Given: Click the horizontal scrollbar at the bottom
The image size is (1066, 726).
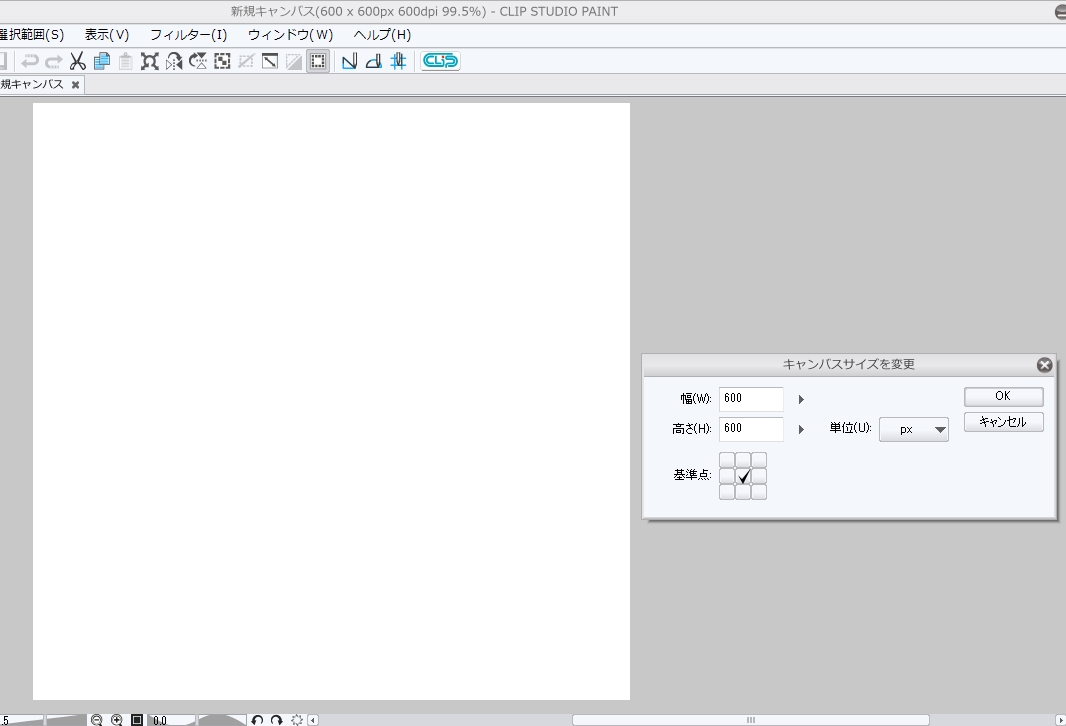Looking at the screenshot, I should 750,720.
